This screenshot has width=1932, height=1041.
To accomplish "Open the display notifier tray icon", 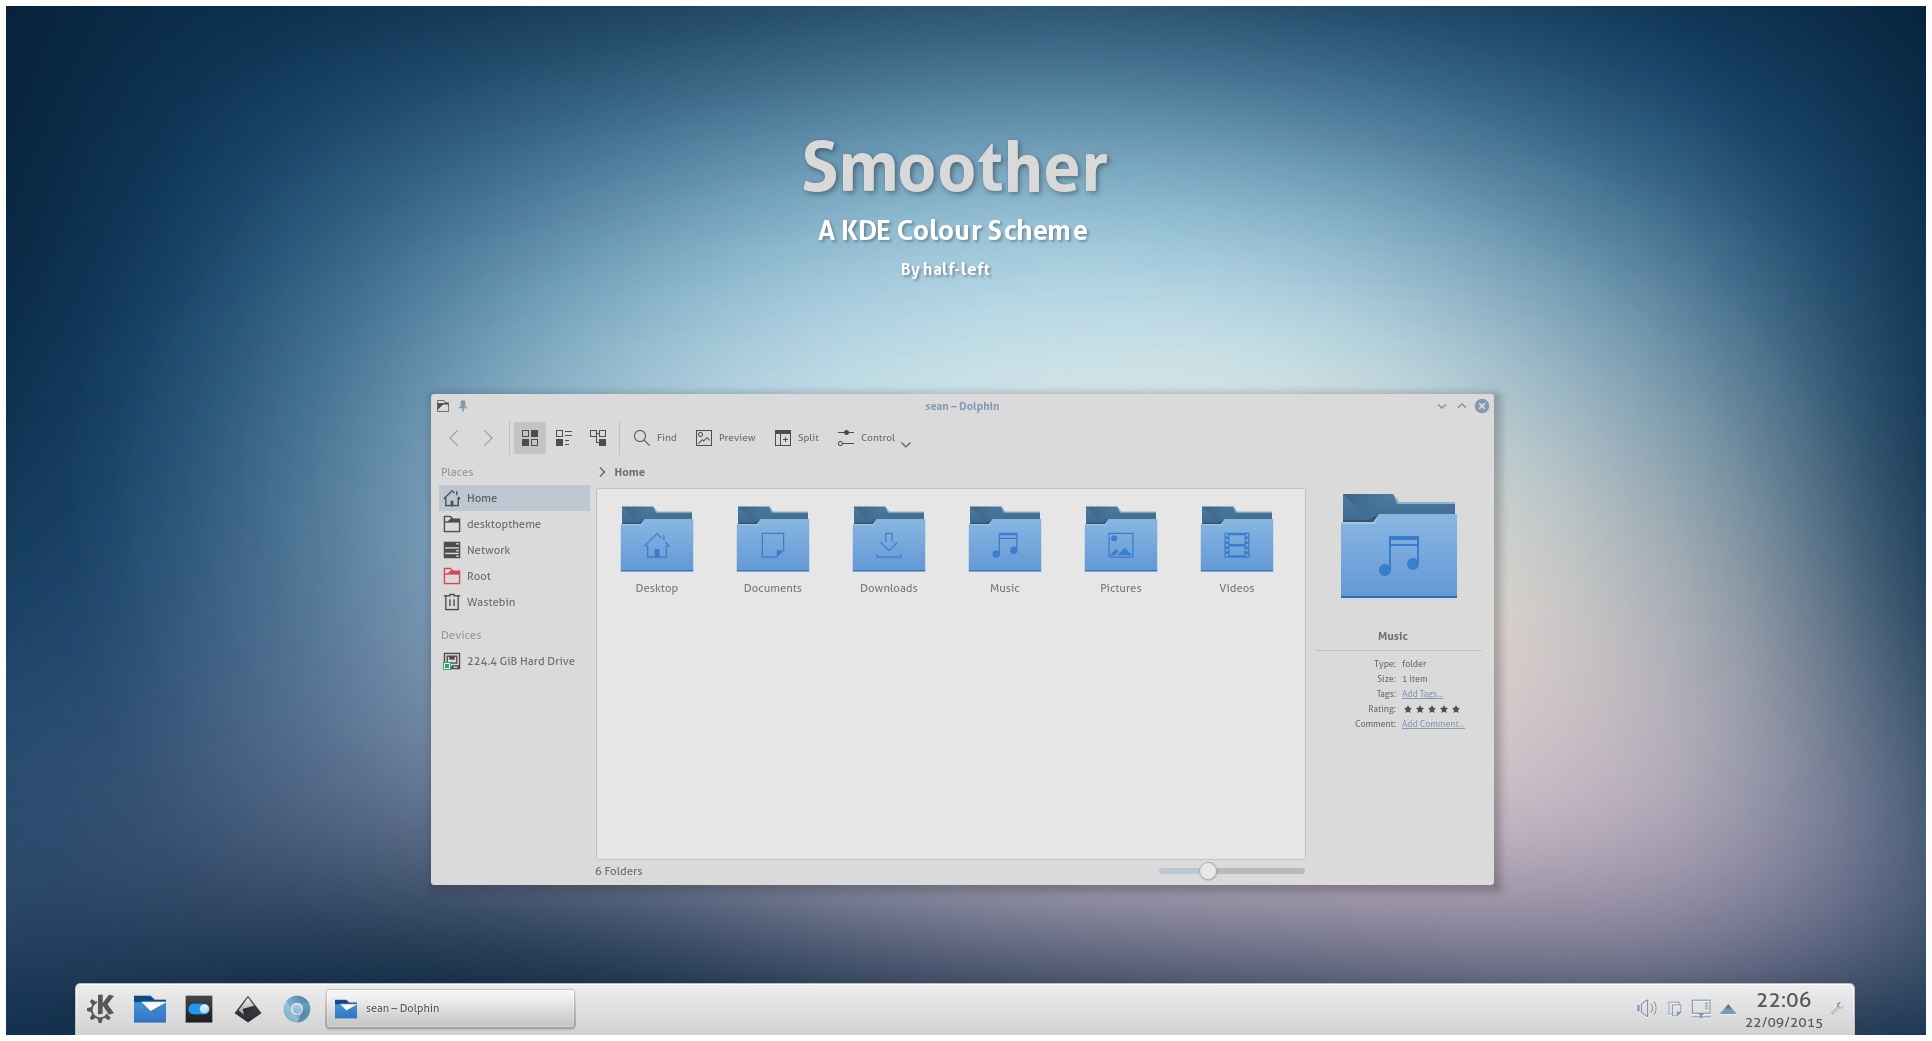I will coord(1701,1008).
